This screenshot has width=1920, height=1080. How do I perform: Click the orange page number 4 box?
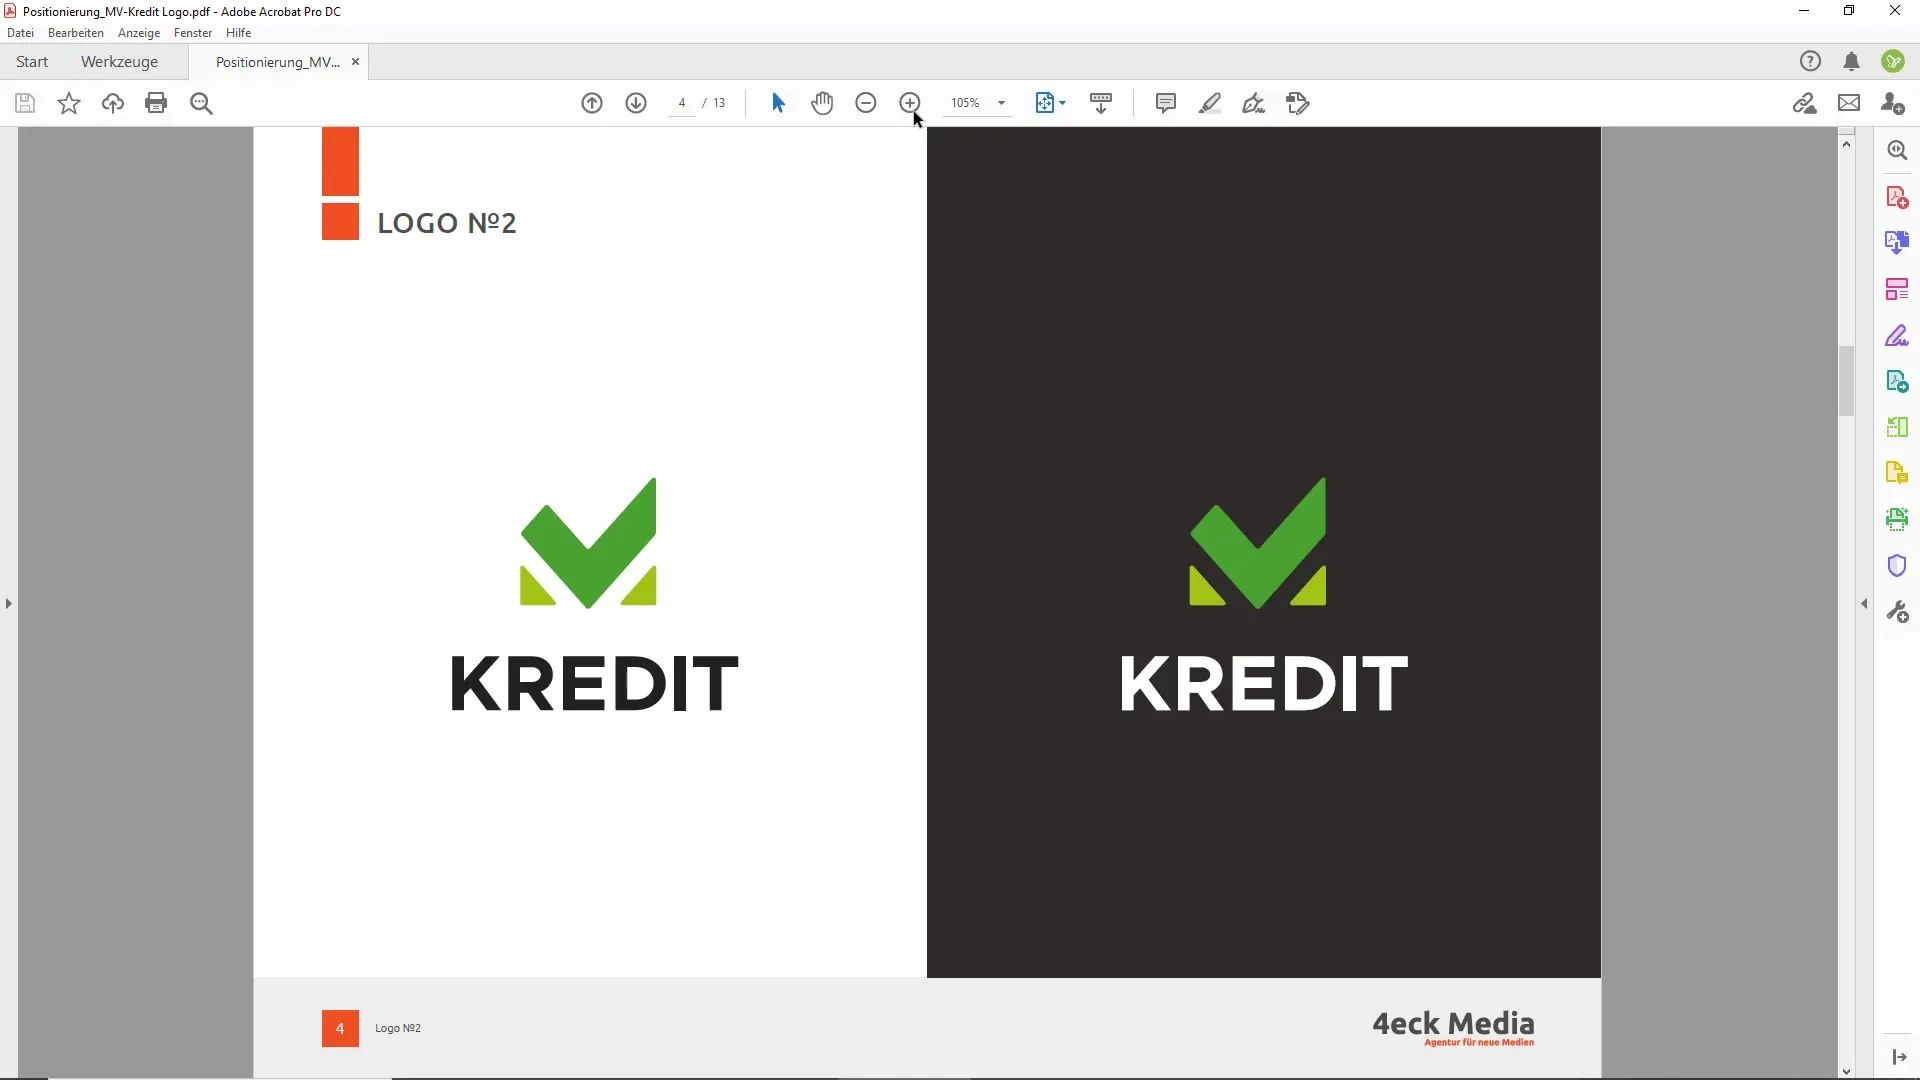[340, 1028]
